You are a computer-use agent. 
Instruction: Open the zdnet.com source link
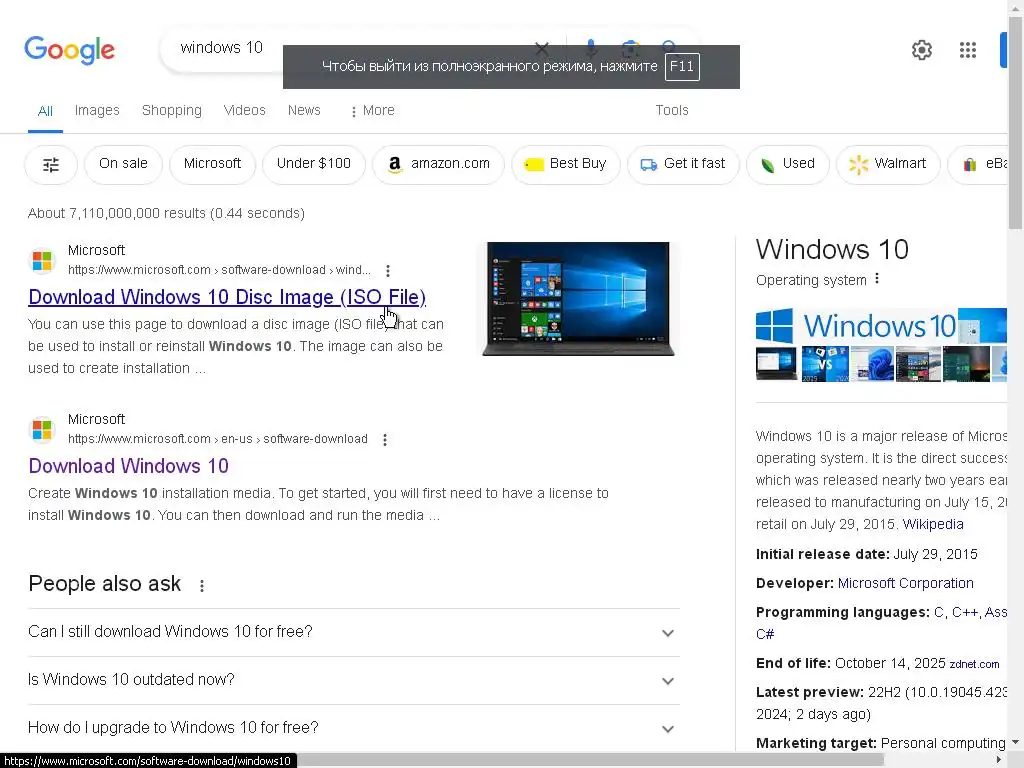click(x=974, y=664)
